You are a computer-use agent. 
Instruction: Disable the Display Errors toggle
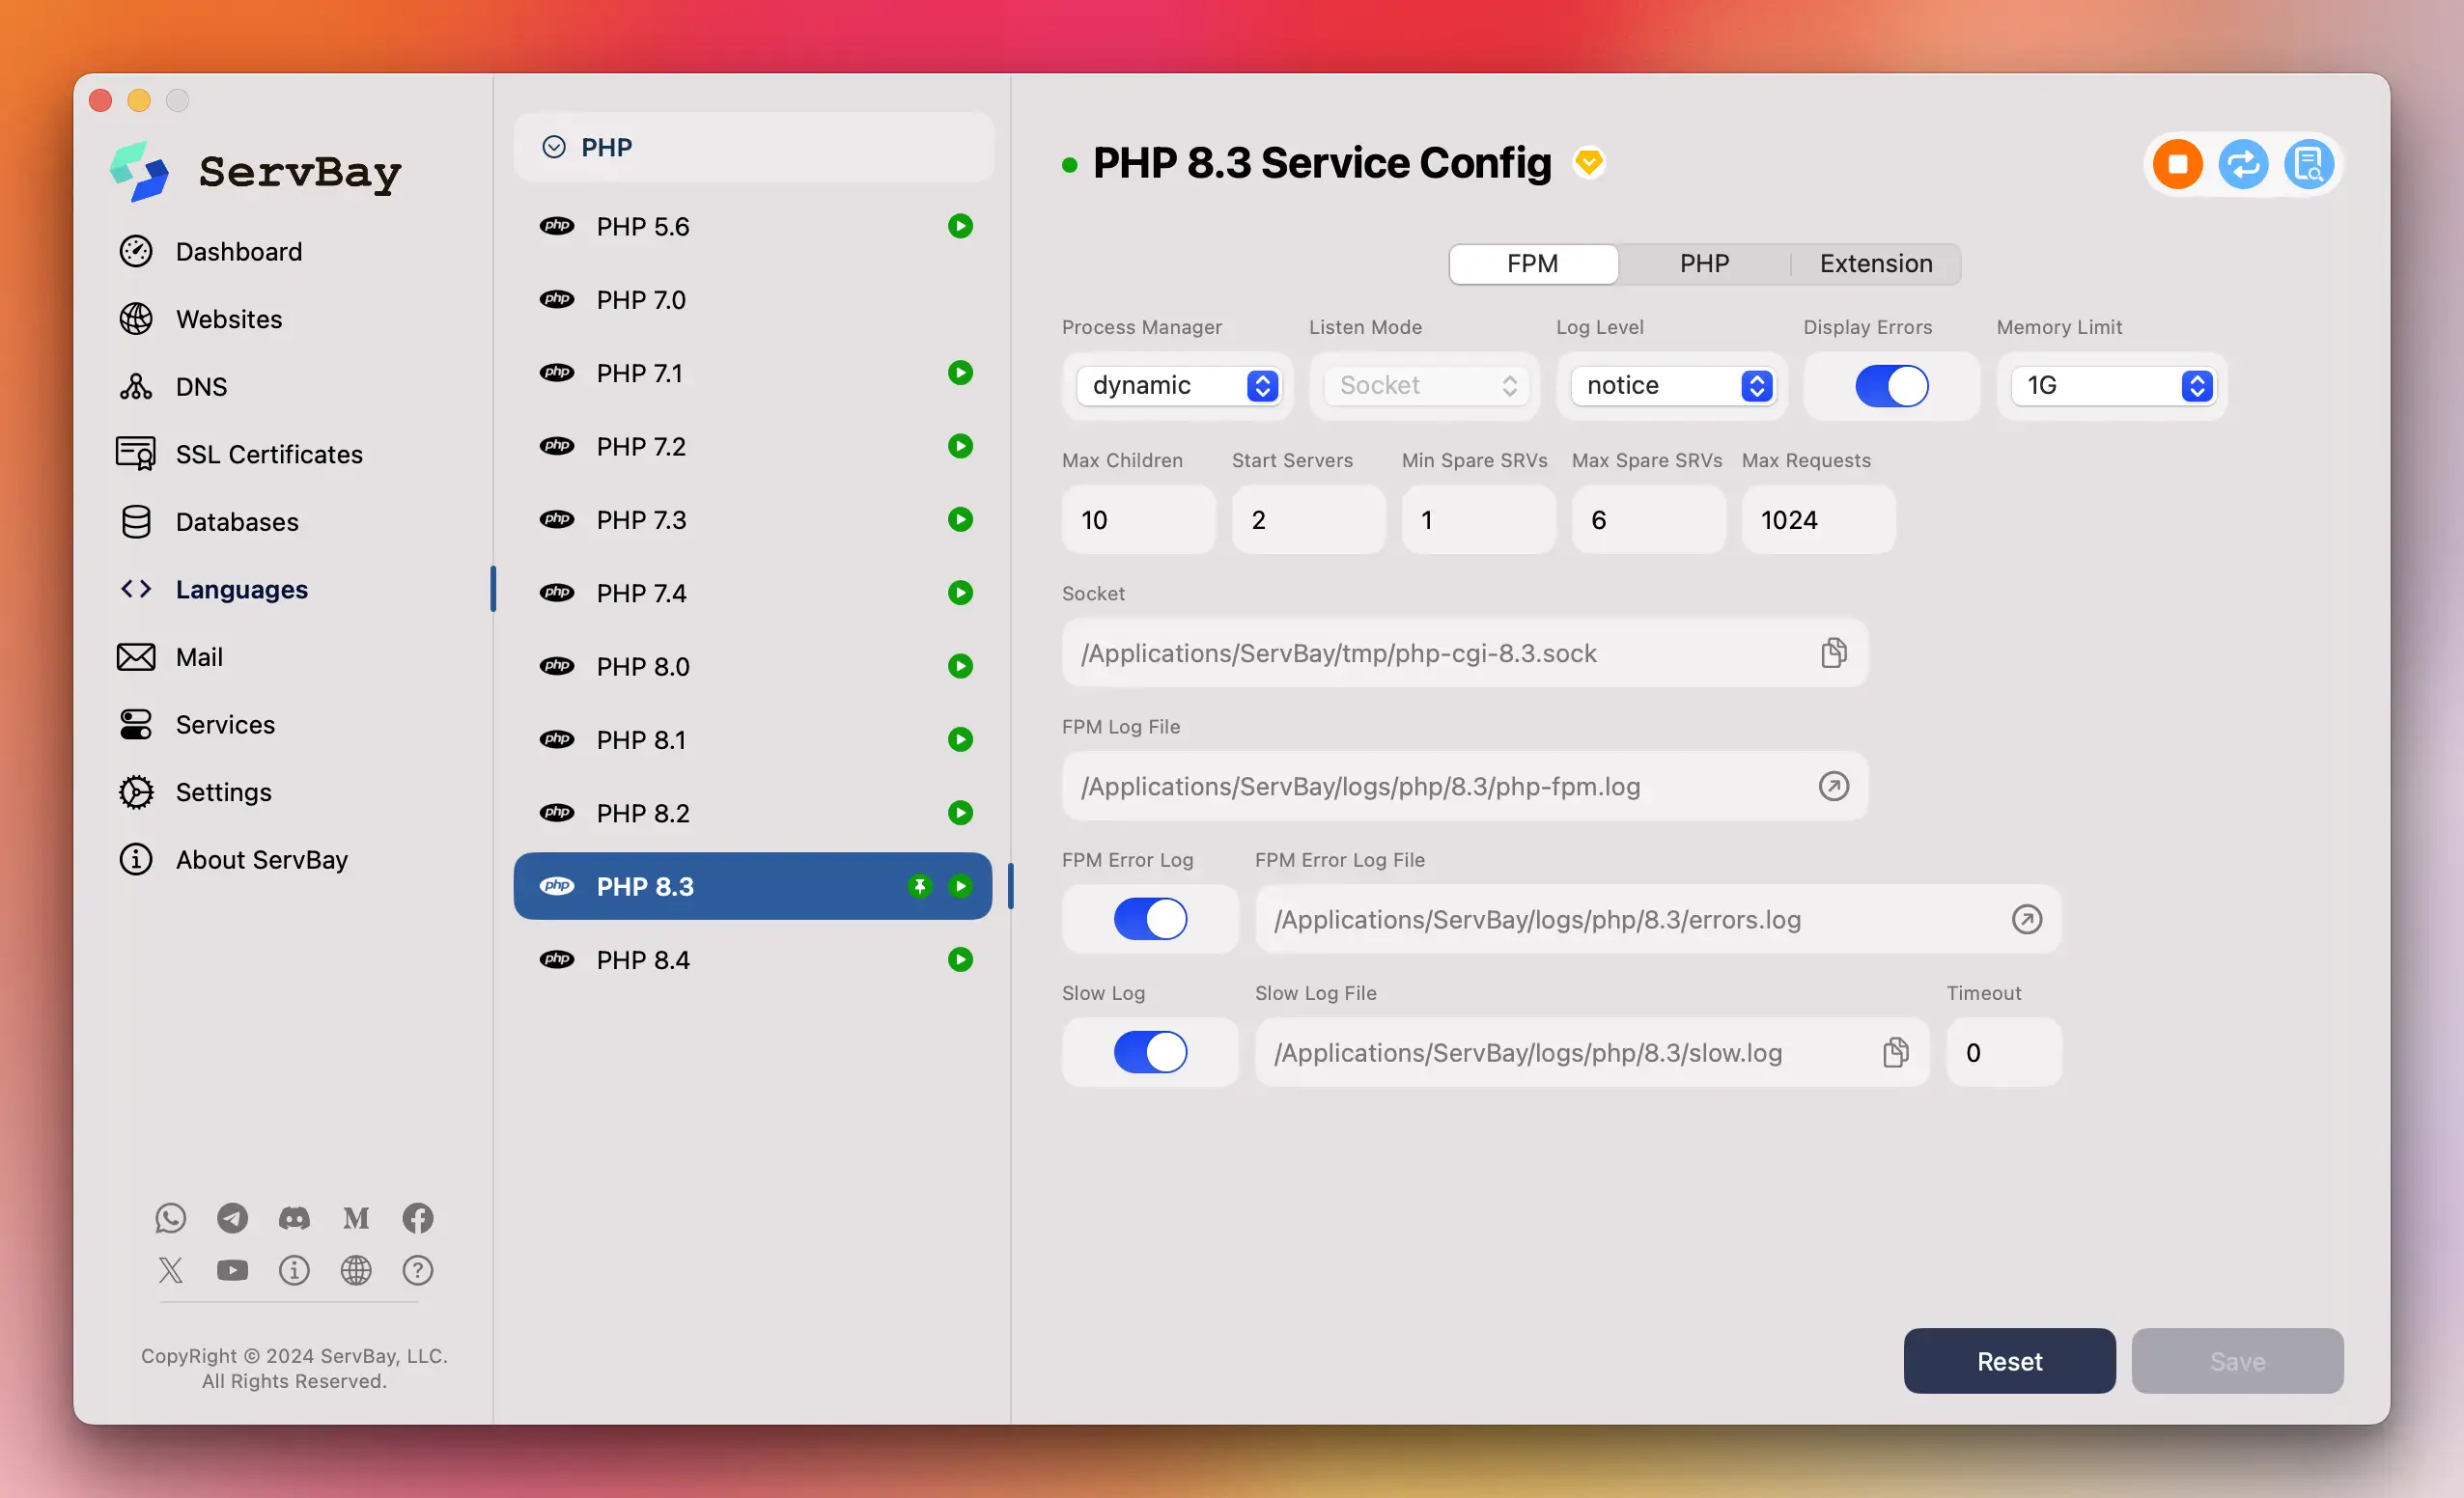coord(1890,384)
